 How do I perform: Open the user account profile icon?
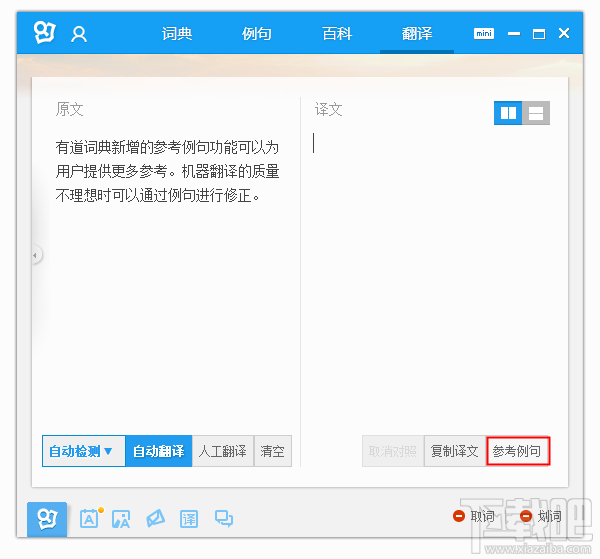79,34
